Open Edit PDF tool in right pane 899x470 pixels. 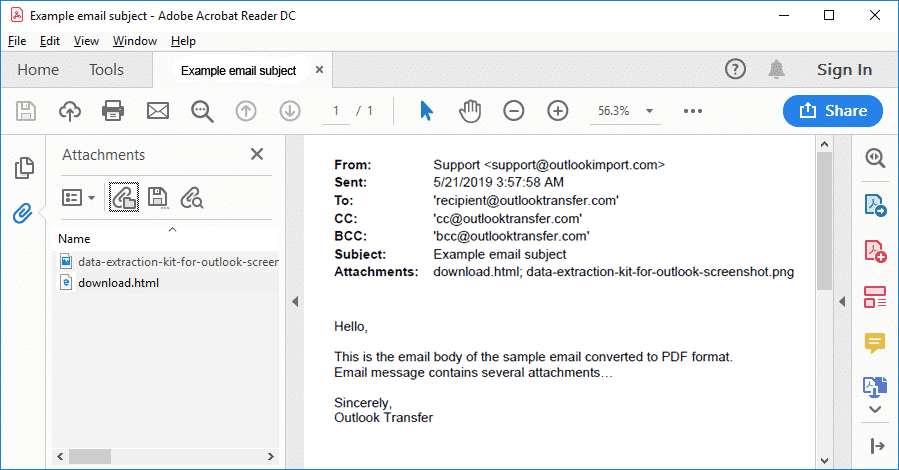coord(875,297)
